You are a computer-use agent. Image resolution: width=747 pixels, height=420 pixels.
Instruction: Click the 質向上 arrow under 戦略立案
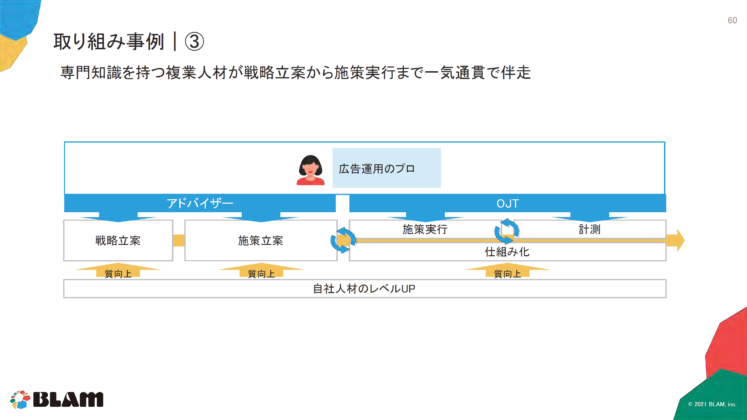point(118,270)
